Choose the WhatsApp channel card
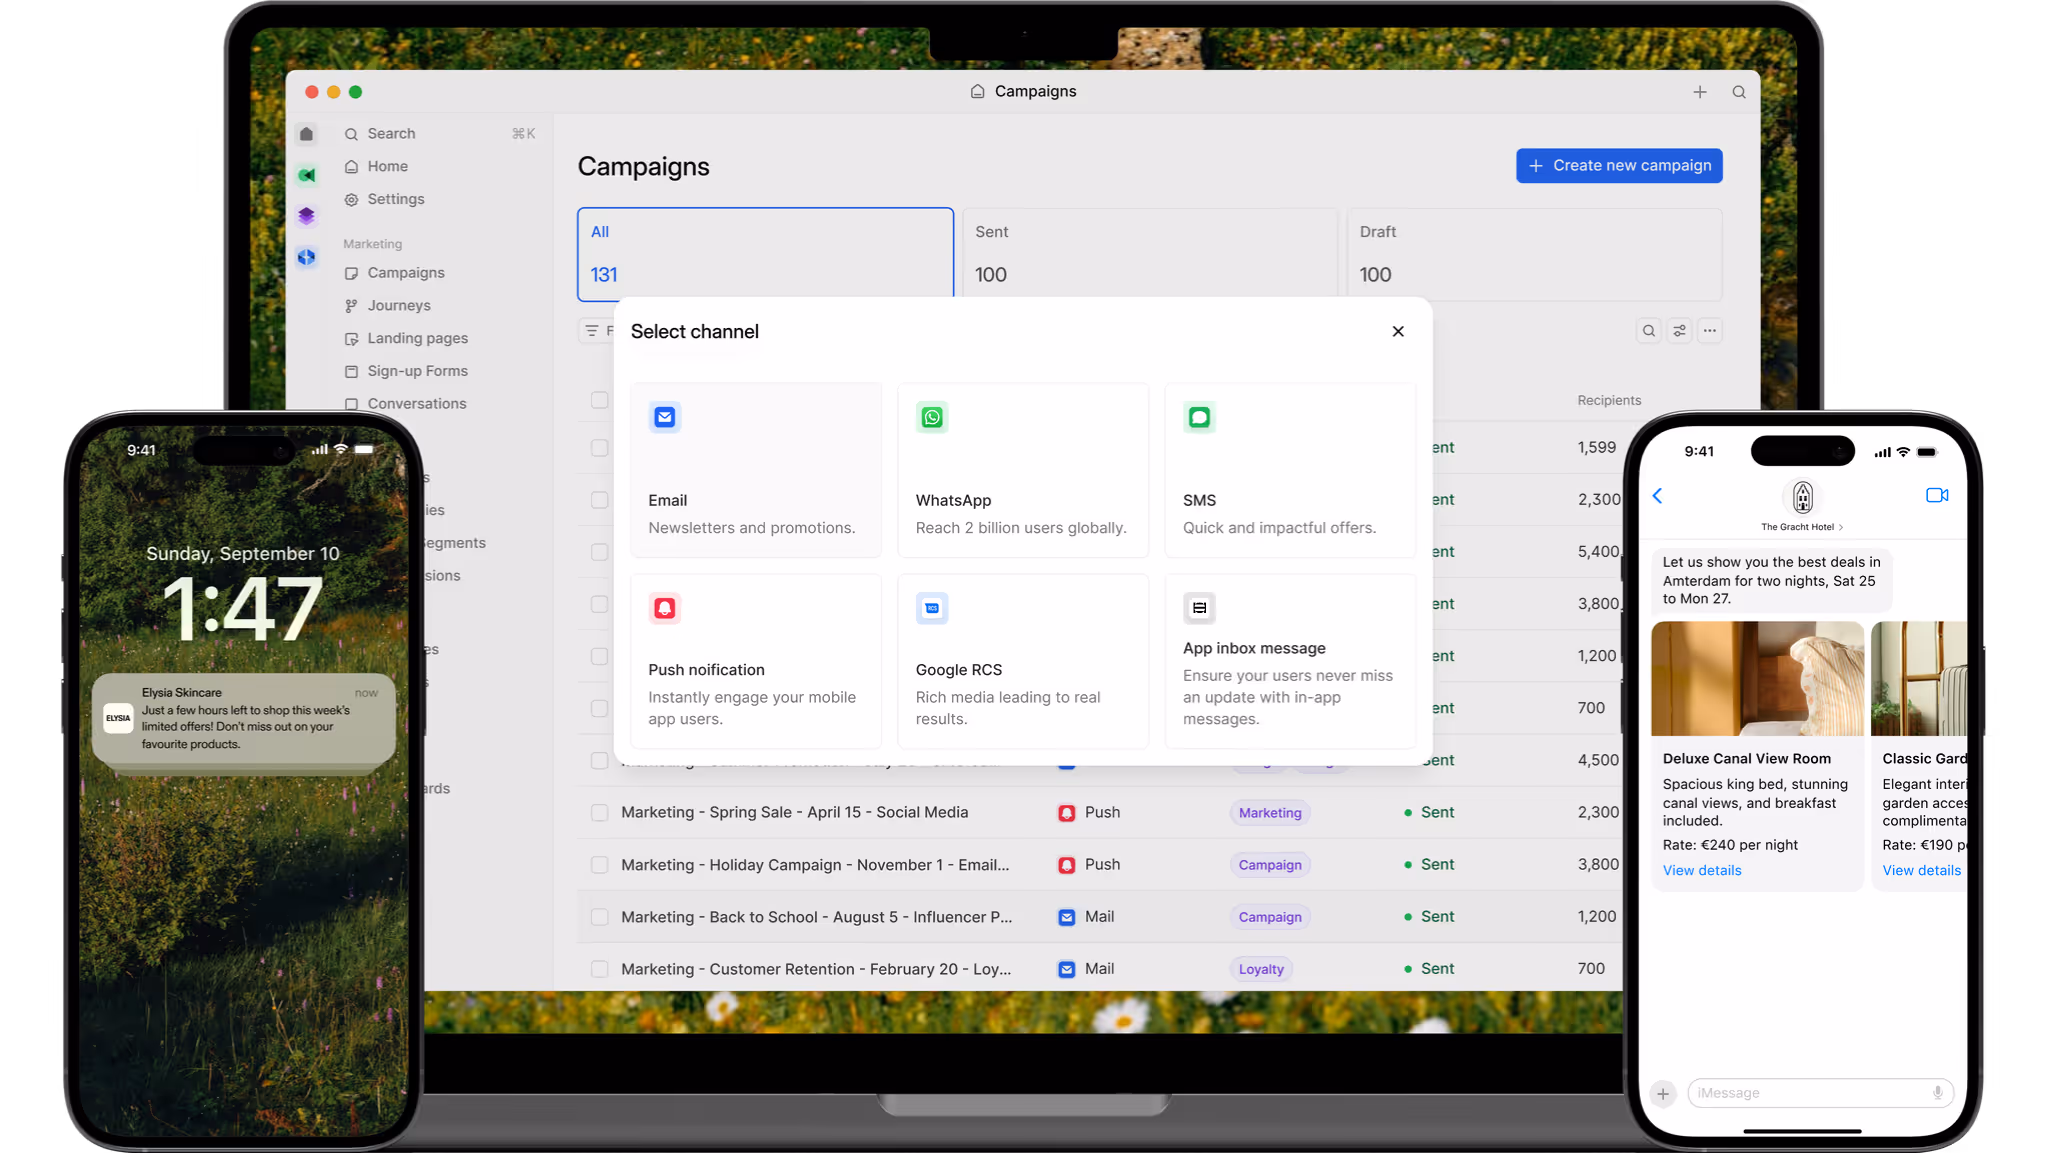 tap(1023, 470)
